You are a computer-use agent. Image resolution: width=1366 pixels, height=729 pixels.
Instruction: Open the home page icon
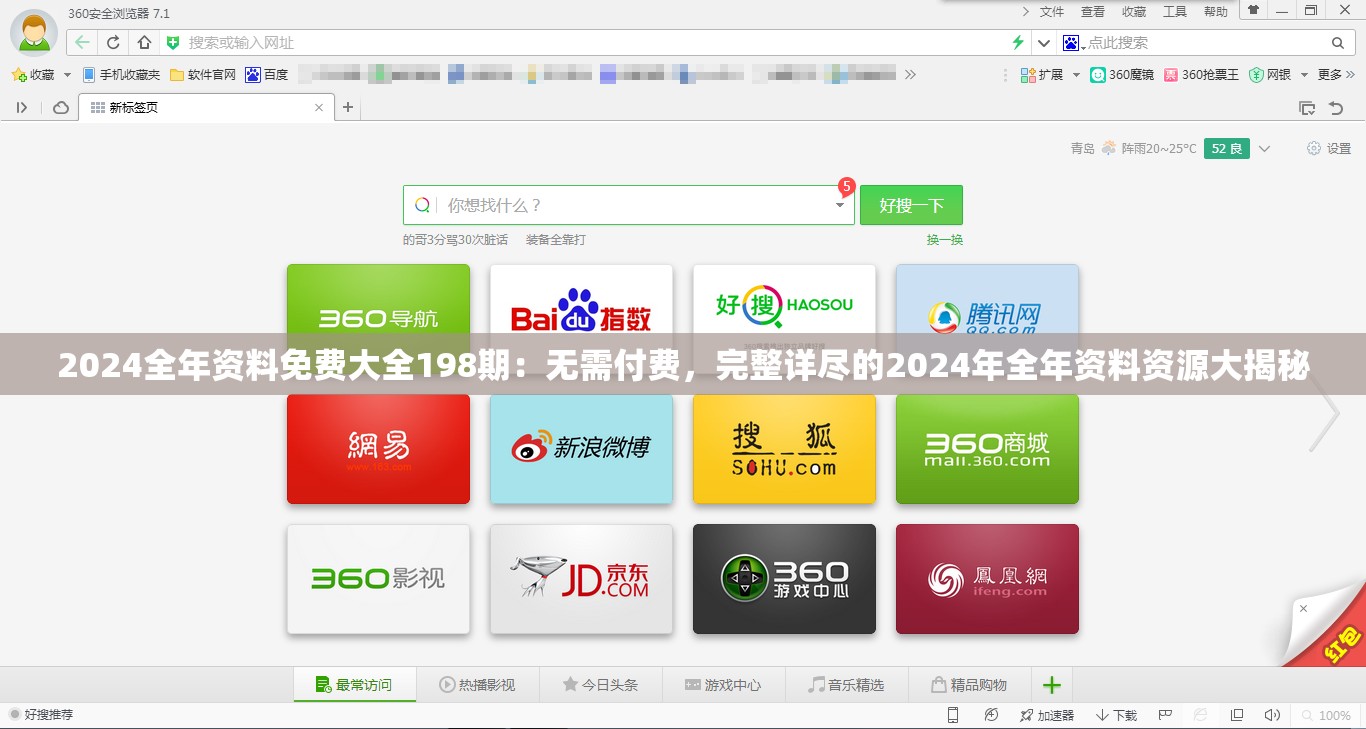[144, 42]
